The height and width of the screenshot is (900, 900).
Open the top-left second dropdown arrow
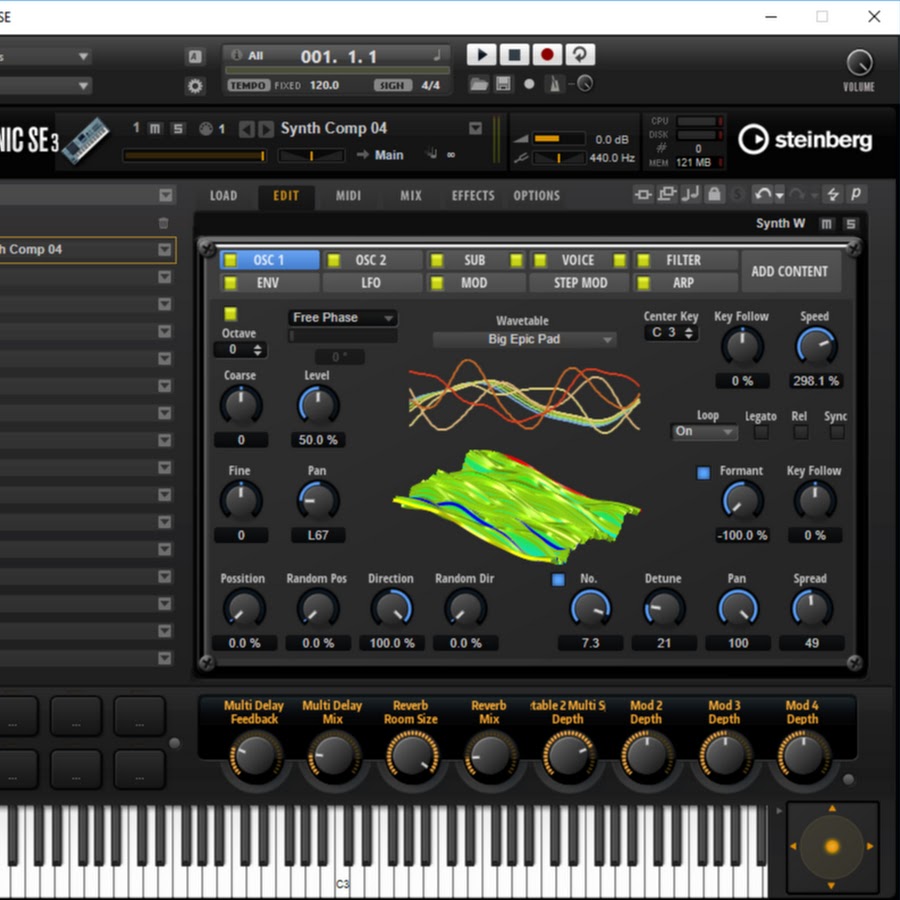click(x=84, y=86)
